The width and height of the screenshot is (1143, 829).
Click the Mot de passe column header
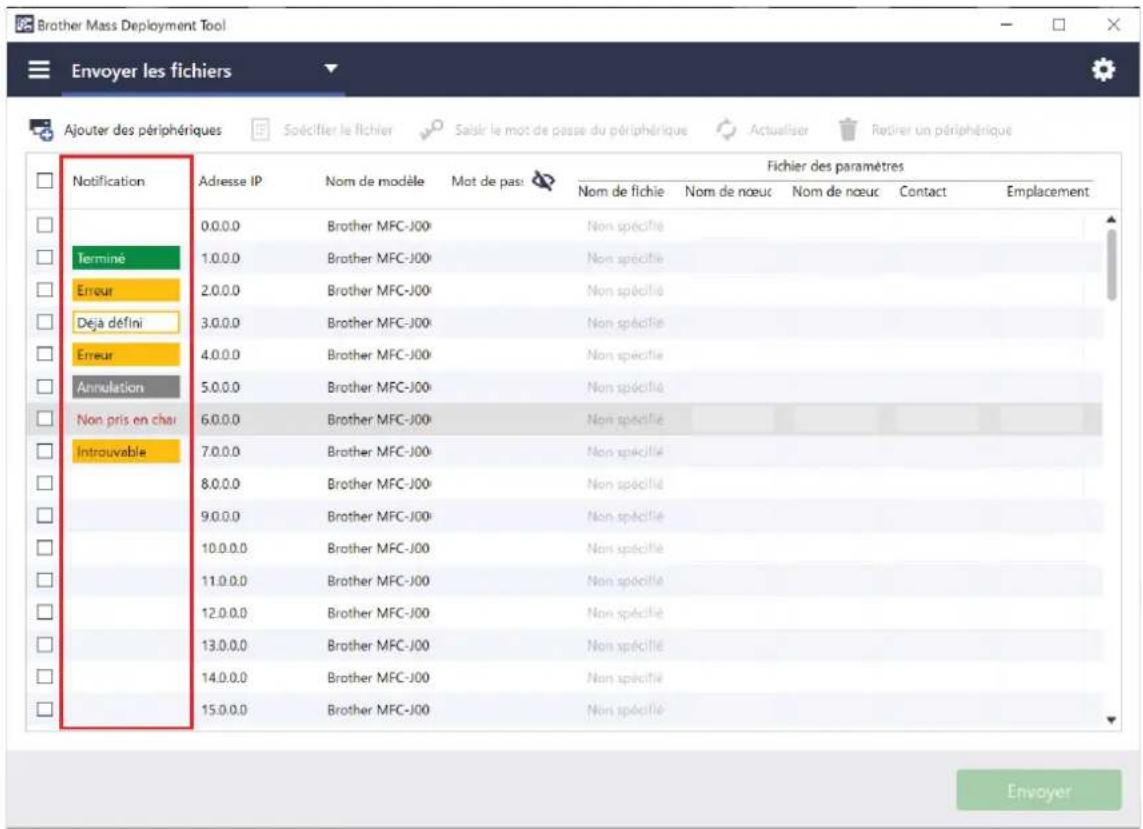pyautogui.click(x=487, y=181)
